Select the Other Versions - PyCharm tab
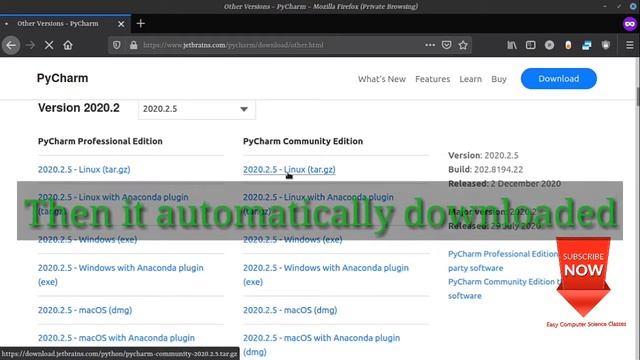The width and height of the screenshot is (640, 360). click(x=65, y=24)
